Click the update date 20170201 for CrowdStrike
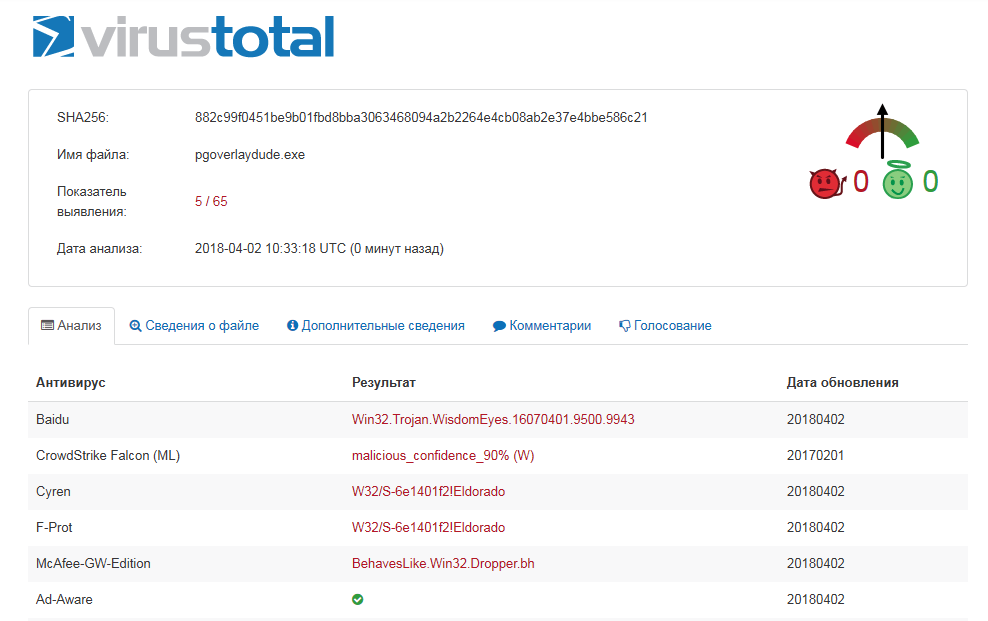The height and width of the screenshot is (621, 988). [x=815, y=455]
